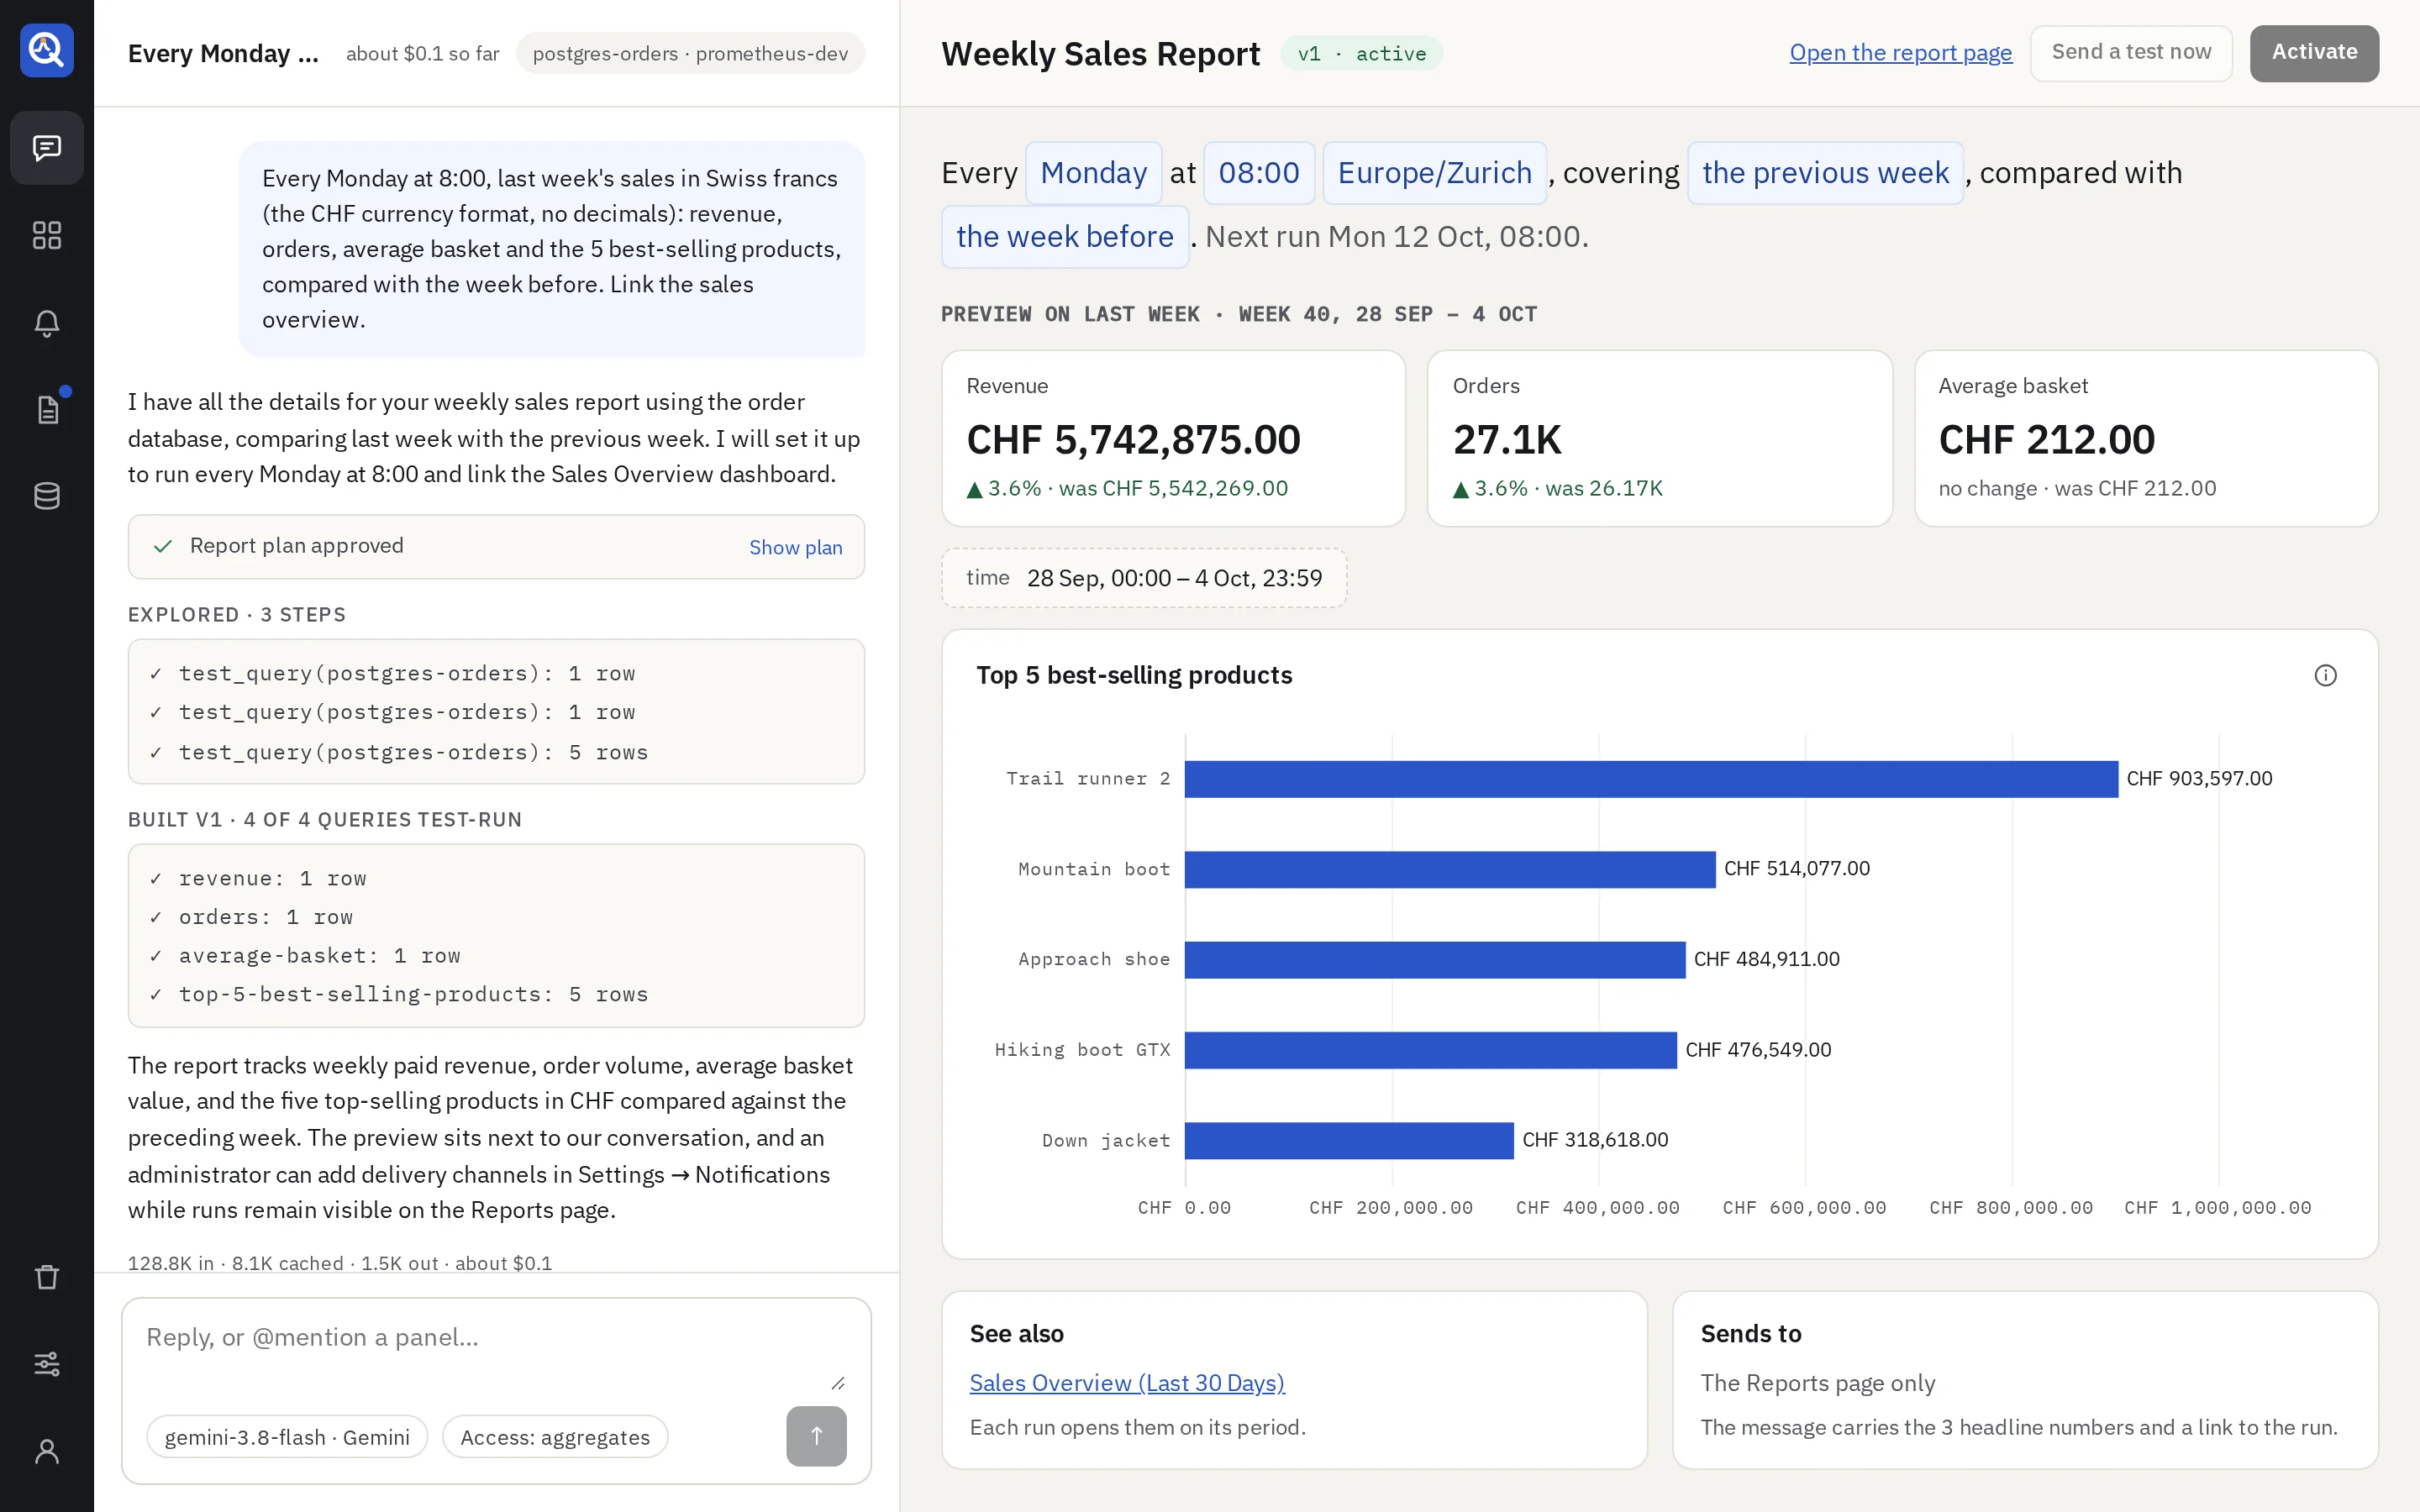Change 'the week before' comparison selector
This screenshot has height=1512, width=2420.
tap(1065, 237)
